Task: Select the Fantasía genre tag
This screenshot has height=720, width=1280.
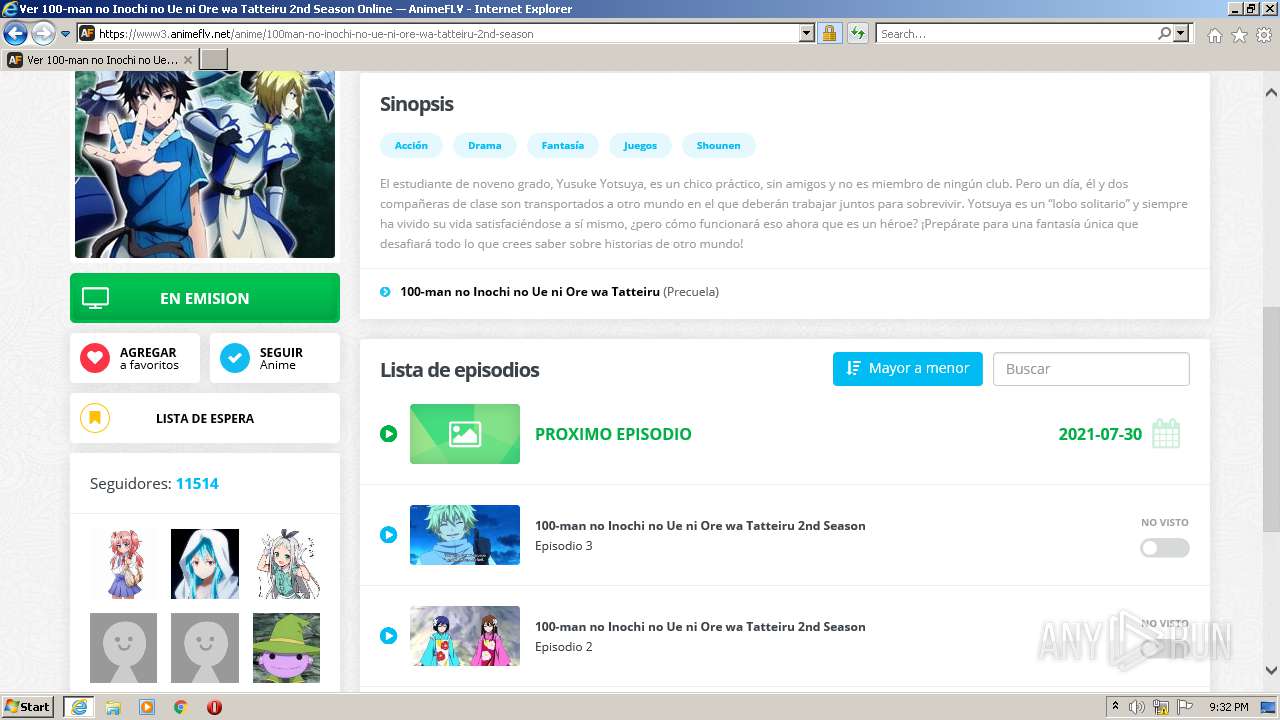Action: 563,146
